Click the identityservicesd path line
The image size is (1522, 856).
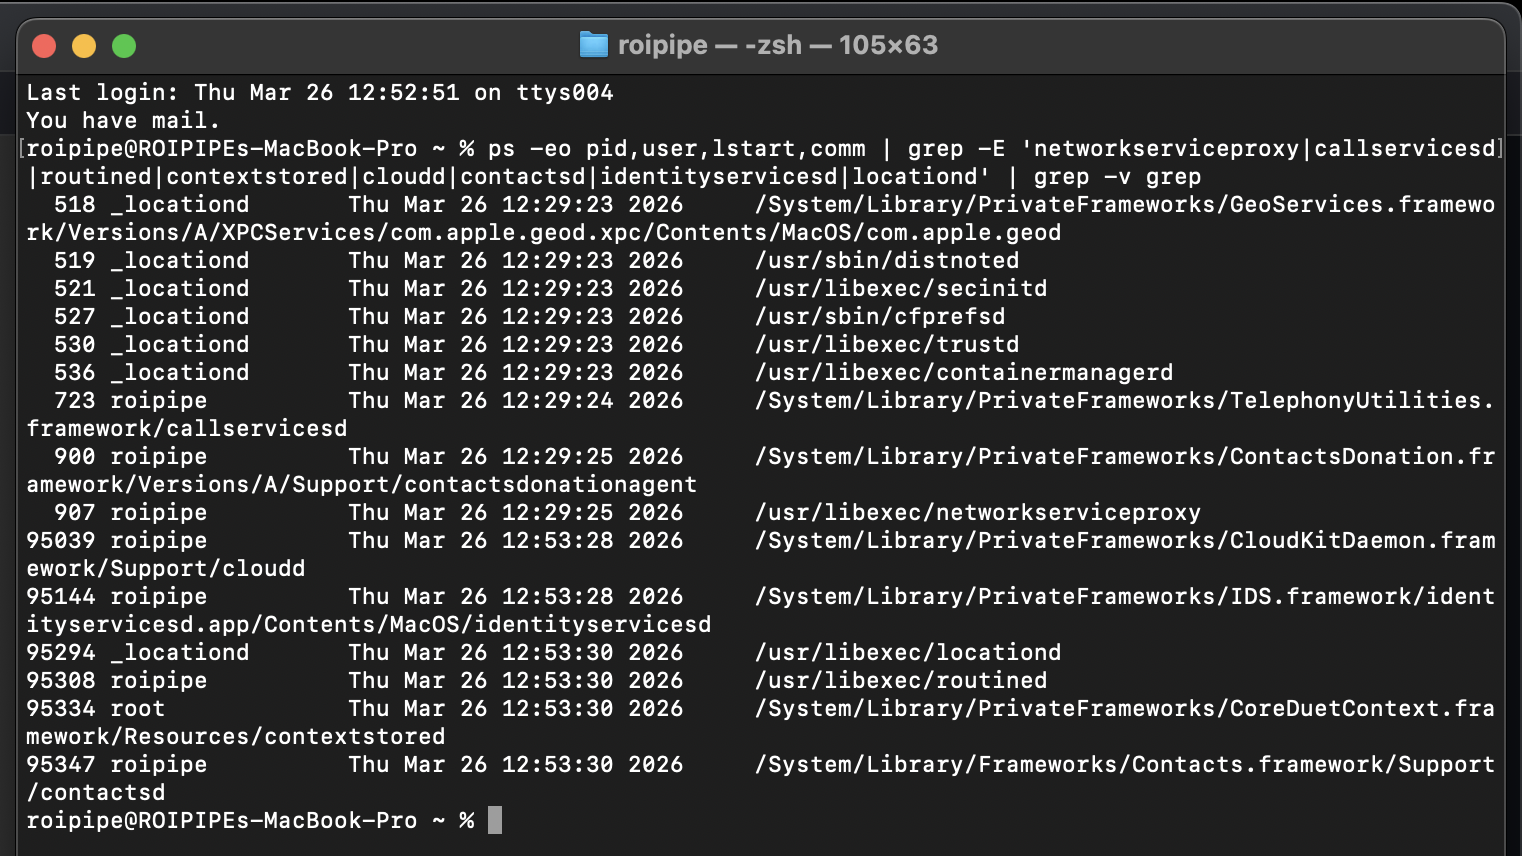(369, 624)
